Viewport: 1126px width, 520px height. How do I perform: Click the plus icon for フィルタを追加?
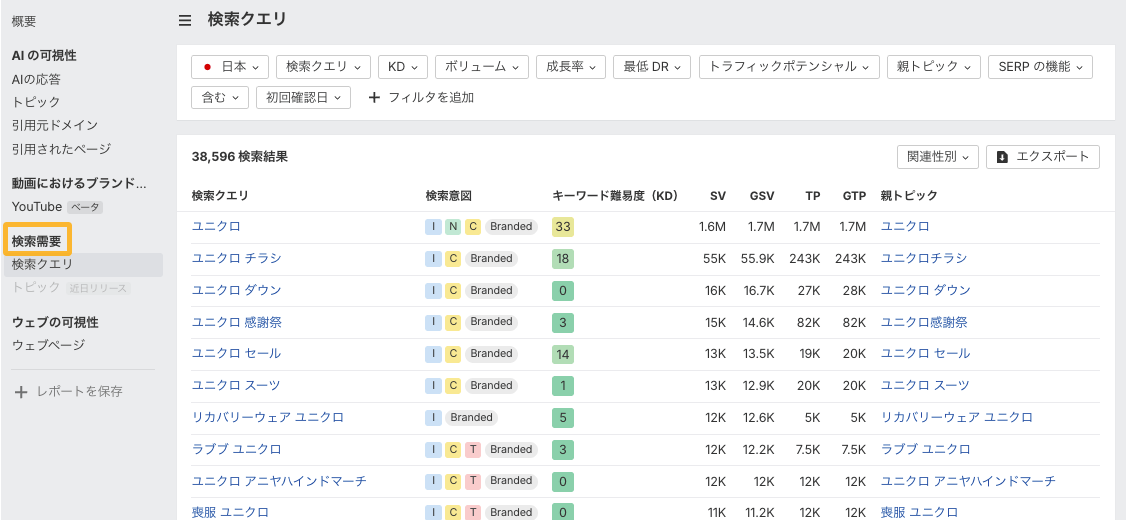(x=375, y=97)
